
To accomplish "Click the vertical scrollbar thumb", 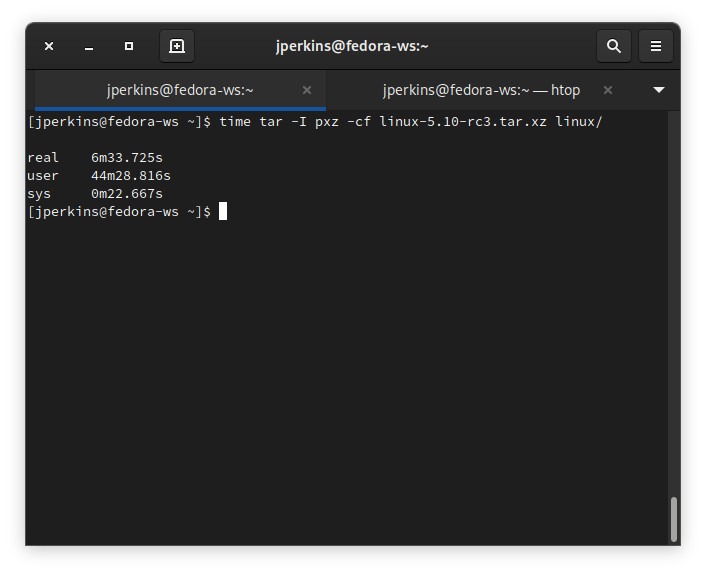I will [x=674, y=519].
